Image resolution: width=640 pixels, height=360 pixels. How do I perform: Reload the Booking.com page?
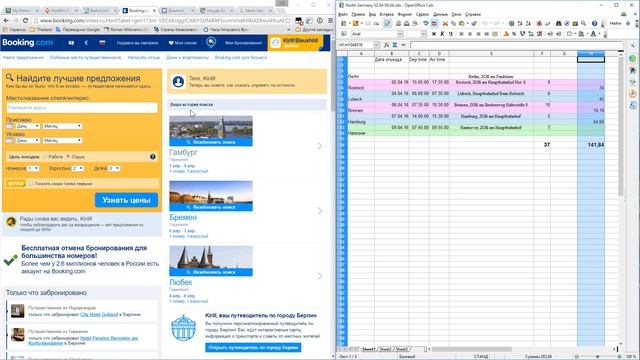click(x=25, y=20)
